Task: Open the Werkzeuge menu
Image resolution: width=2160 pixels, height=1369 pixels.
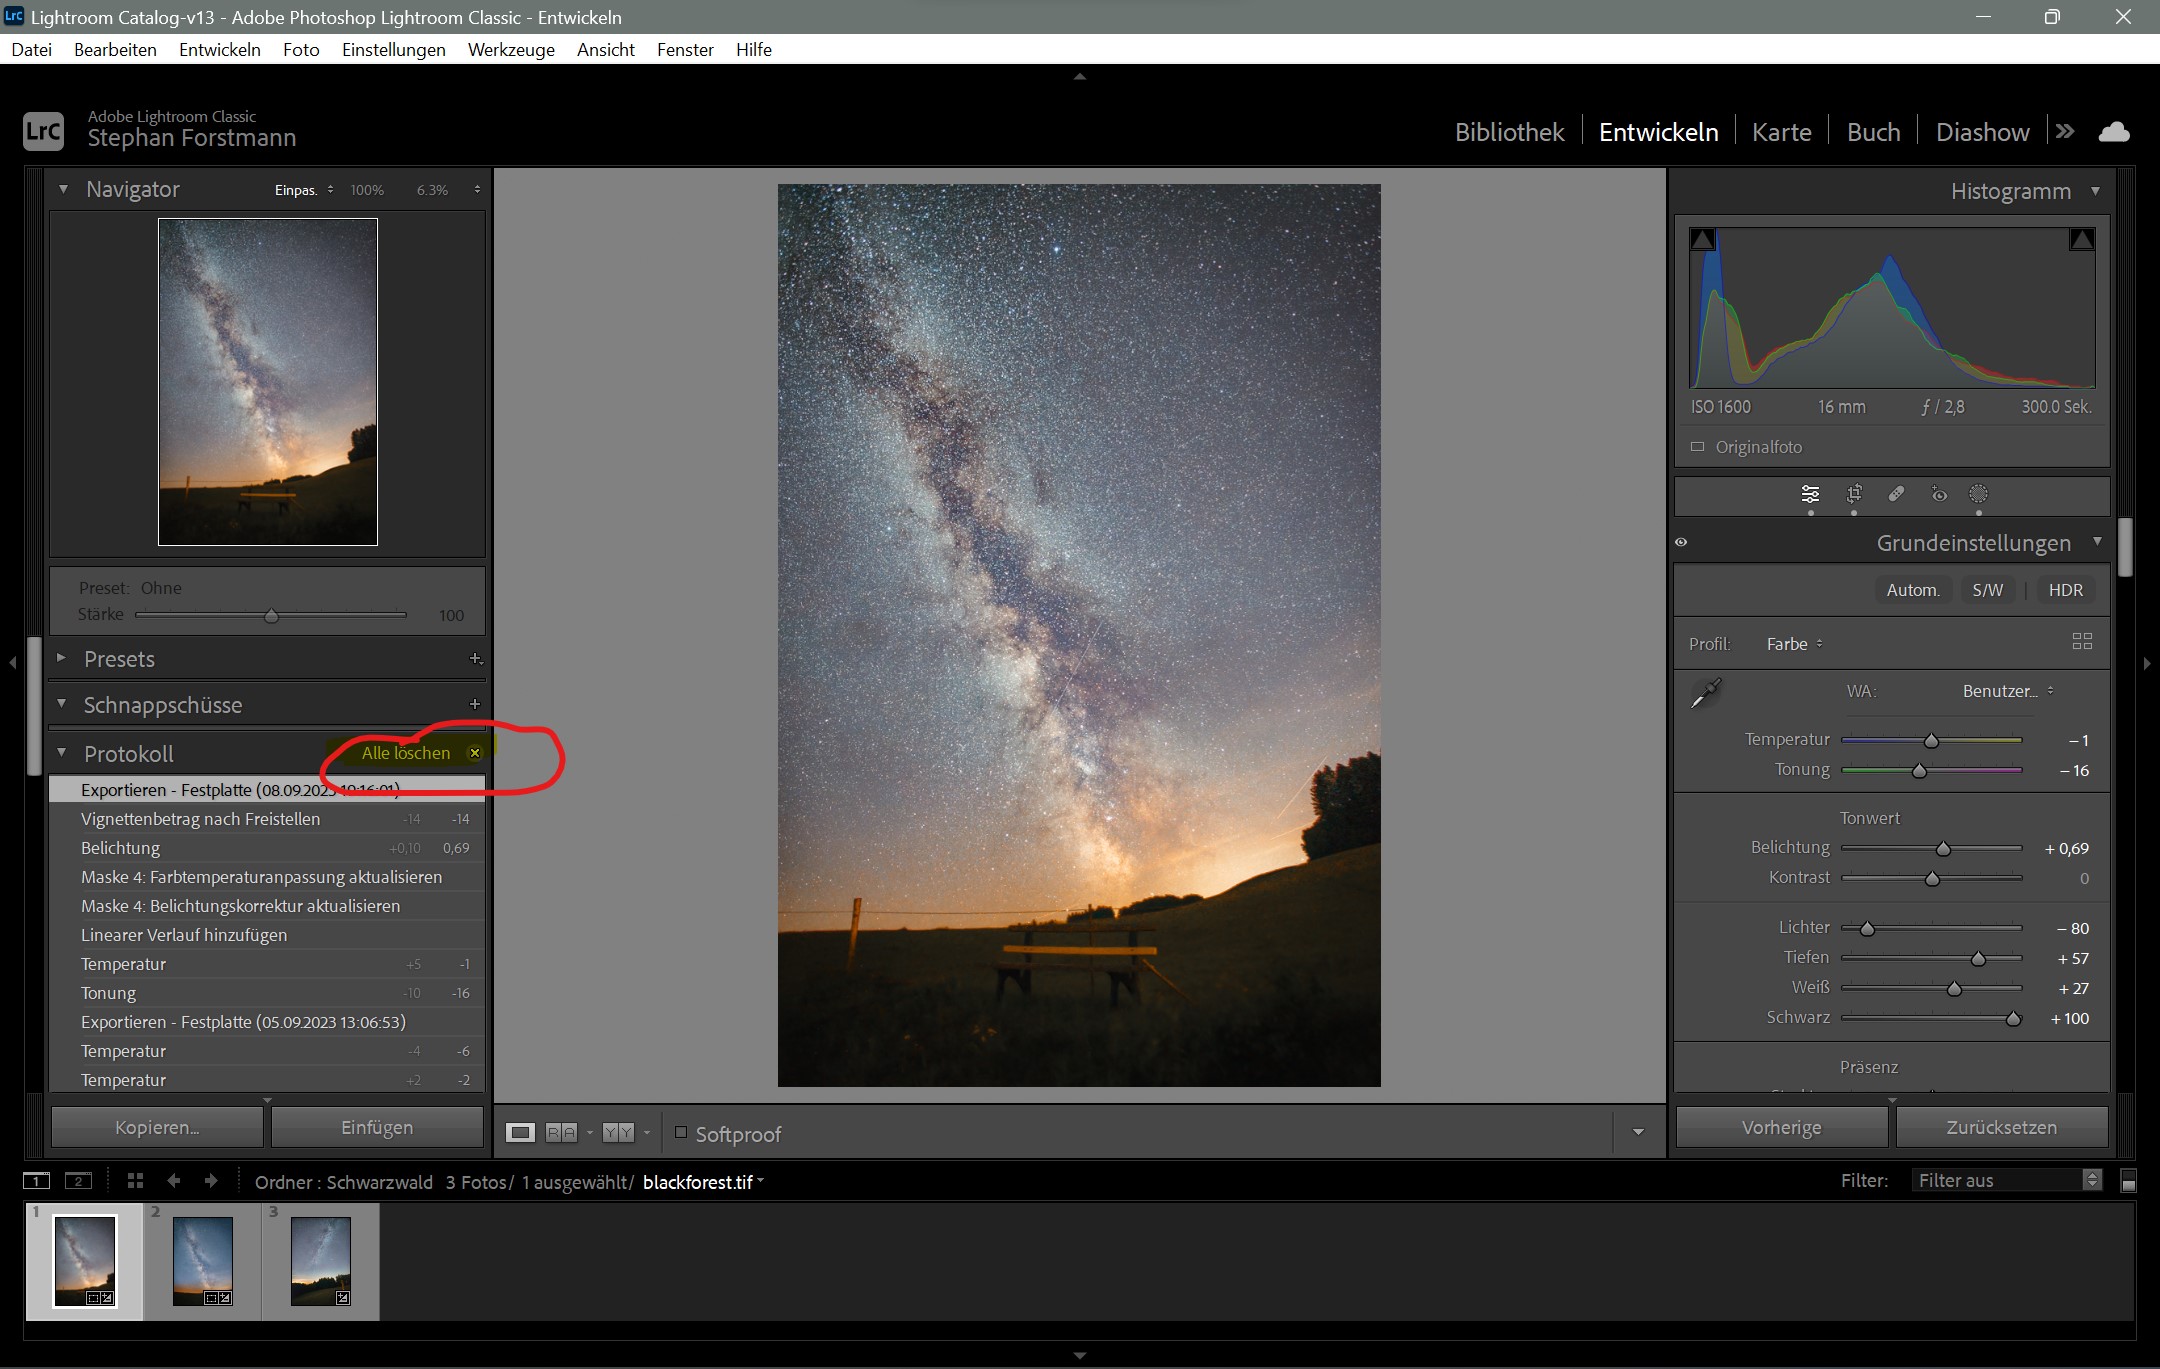Action: [511, 50]
